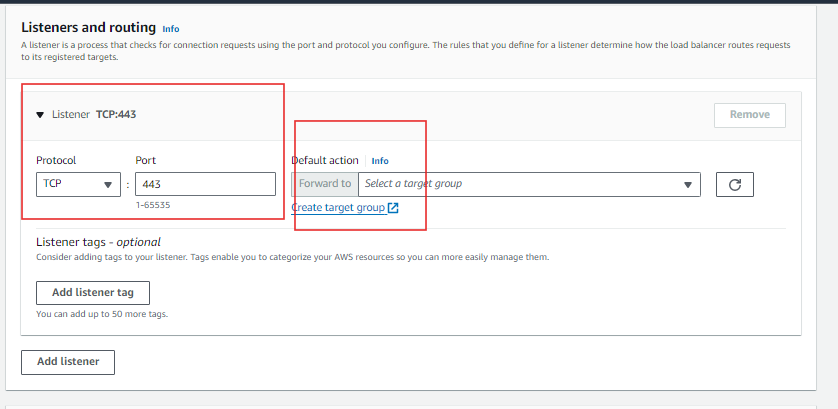Click the Add listener button
This screenshot has height=409, width=838.
pos(68,361)
